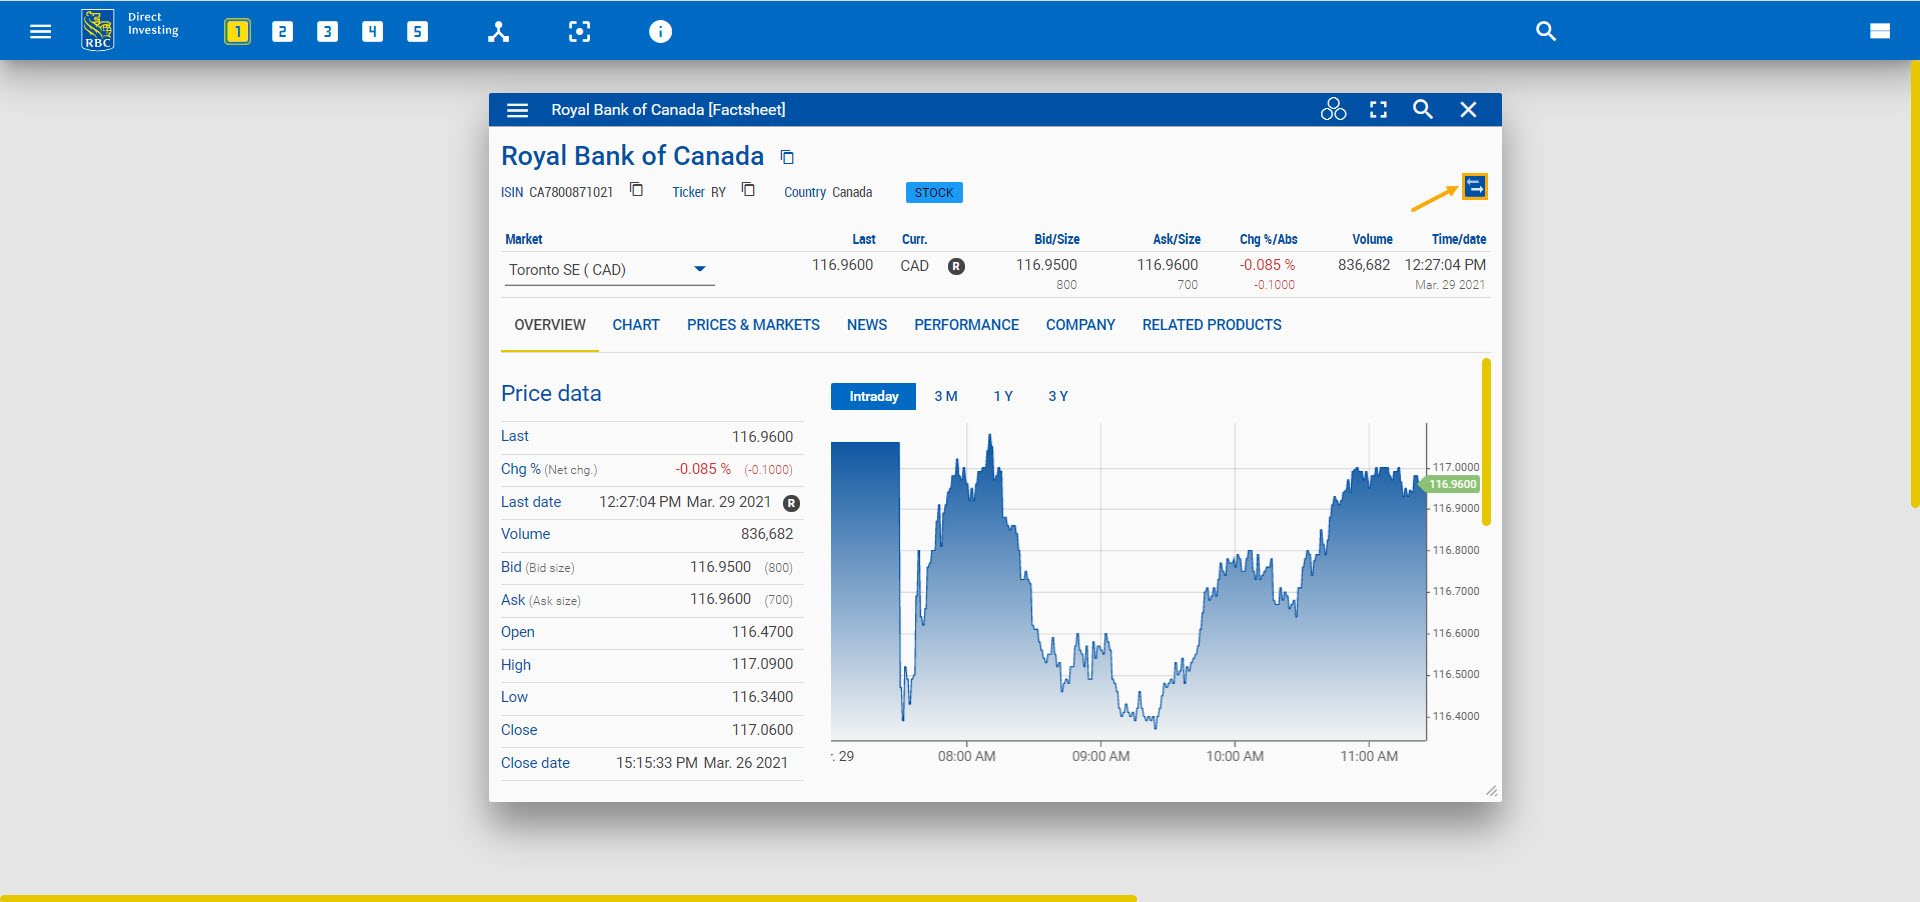Screen dimensions: 1920x902
Task: Open search via magnifier in main top bar
Action: [1545, 31]
